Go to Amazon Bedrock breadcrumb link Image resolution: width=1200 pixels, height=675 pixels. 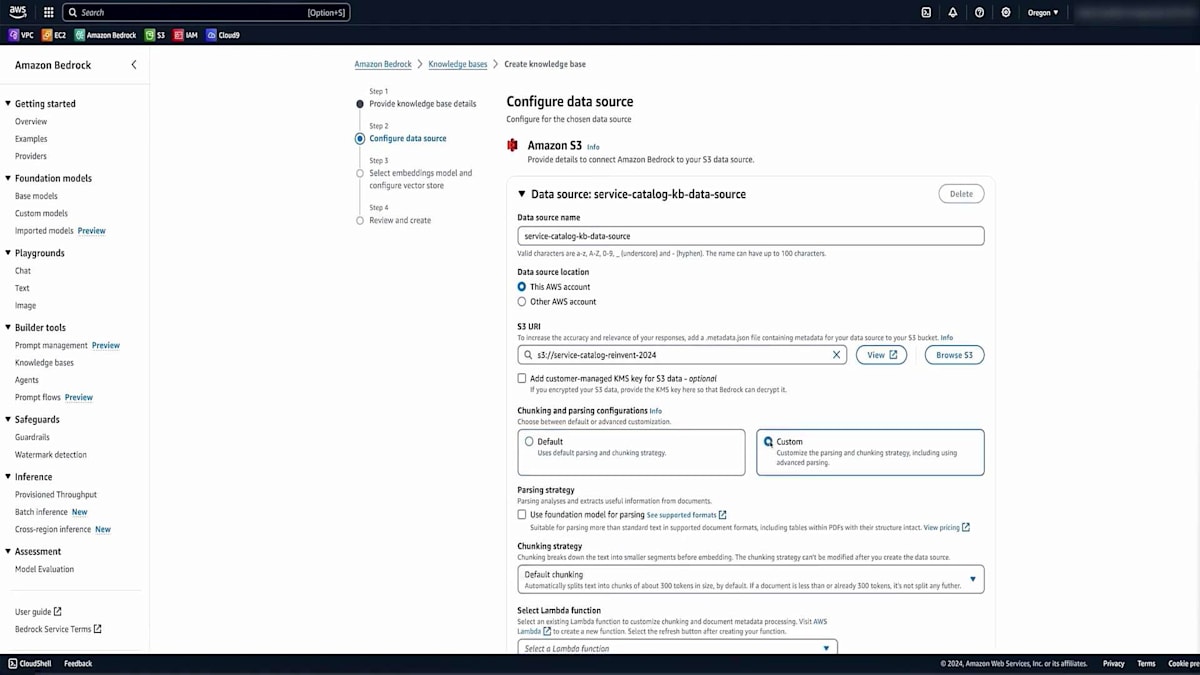(x=383, y=64)
